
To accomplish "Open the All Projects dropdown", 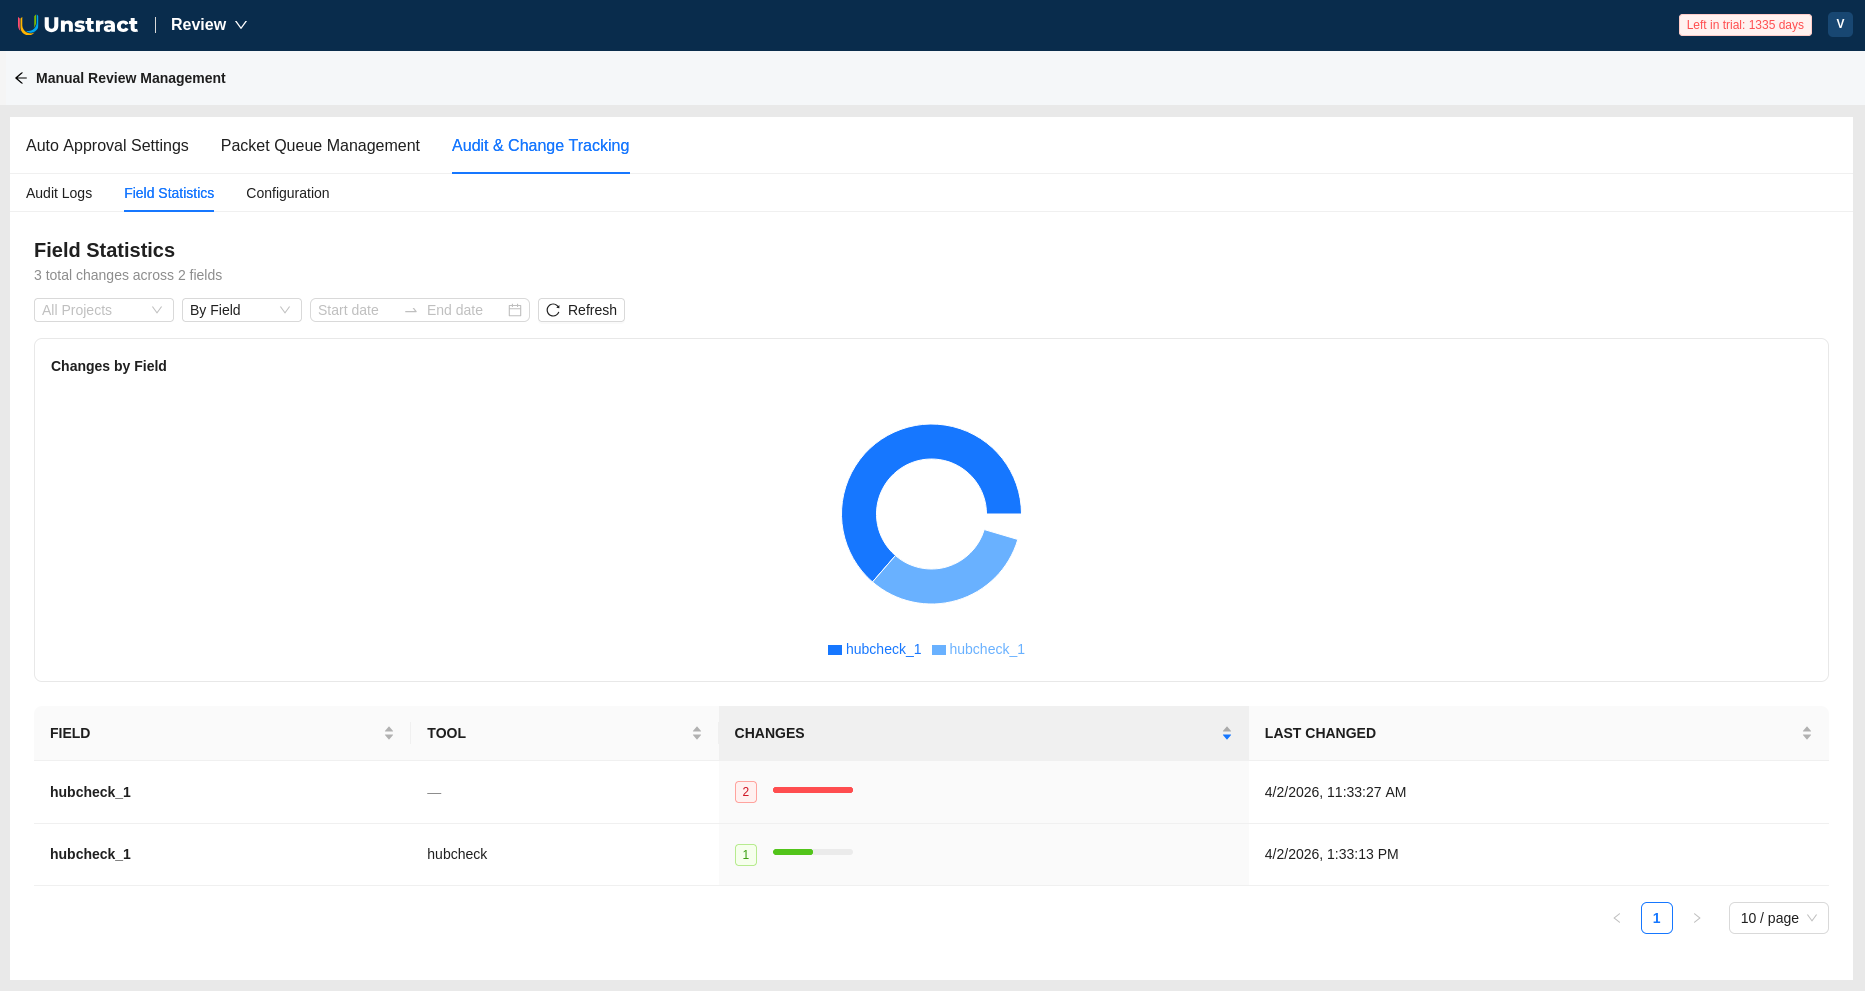I will (x=104, y=310).
